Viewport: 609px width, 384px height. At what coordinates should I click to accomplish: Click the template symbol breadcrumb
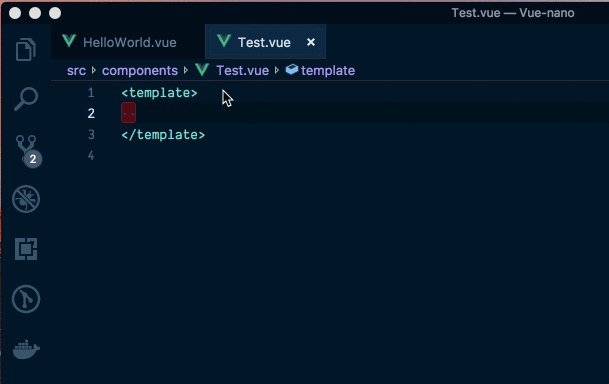(328, 71)
